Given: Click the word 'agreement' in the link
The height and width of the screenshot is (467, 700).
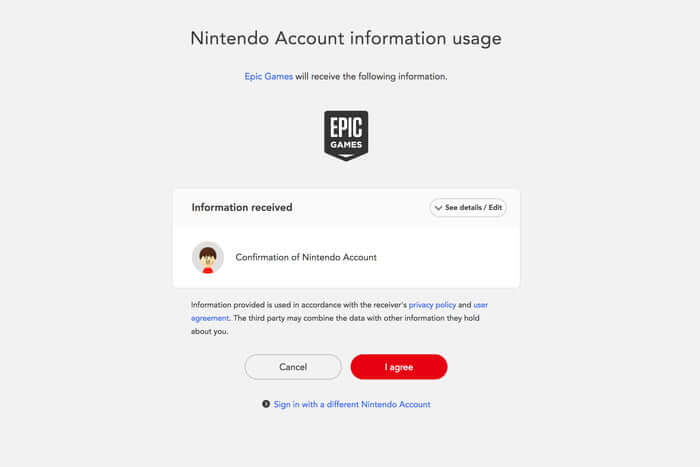Looking at the screenshot, I should pos(210,318).
